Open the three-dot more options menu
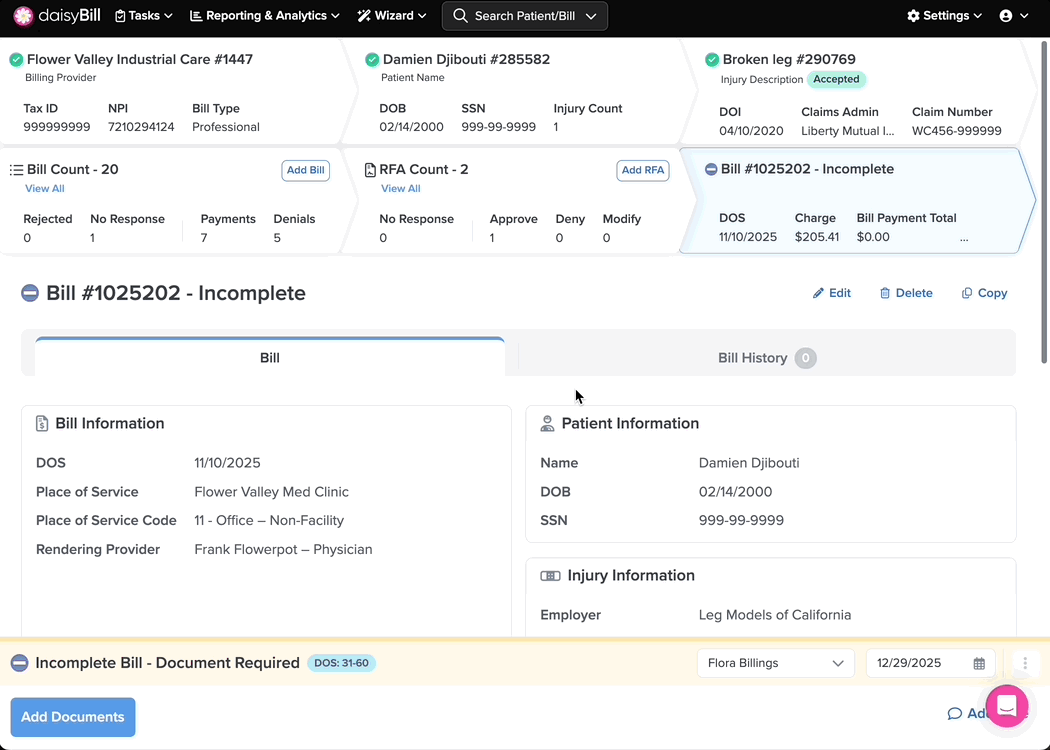Viewport: 1050px width, 750px height. click(1025, 663)
